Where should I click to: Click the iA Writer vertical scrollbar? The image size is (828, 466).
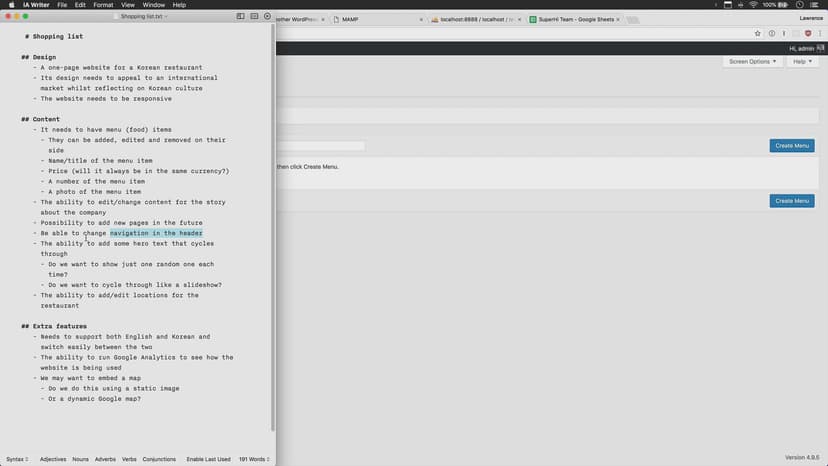272,230
